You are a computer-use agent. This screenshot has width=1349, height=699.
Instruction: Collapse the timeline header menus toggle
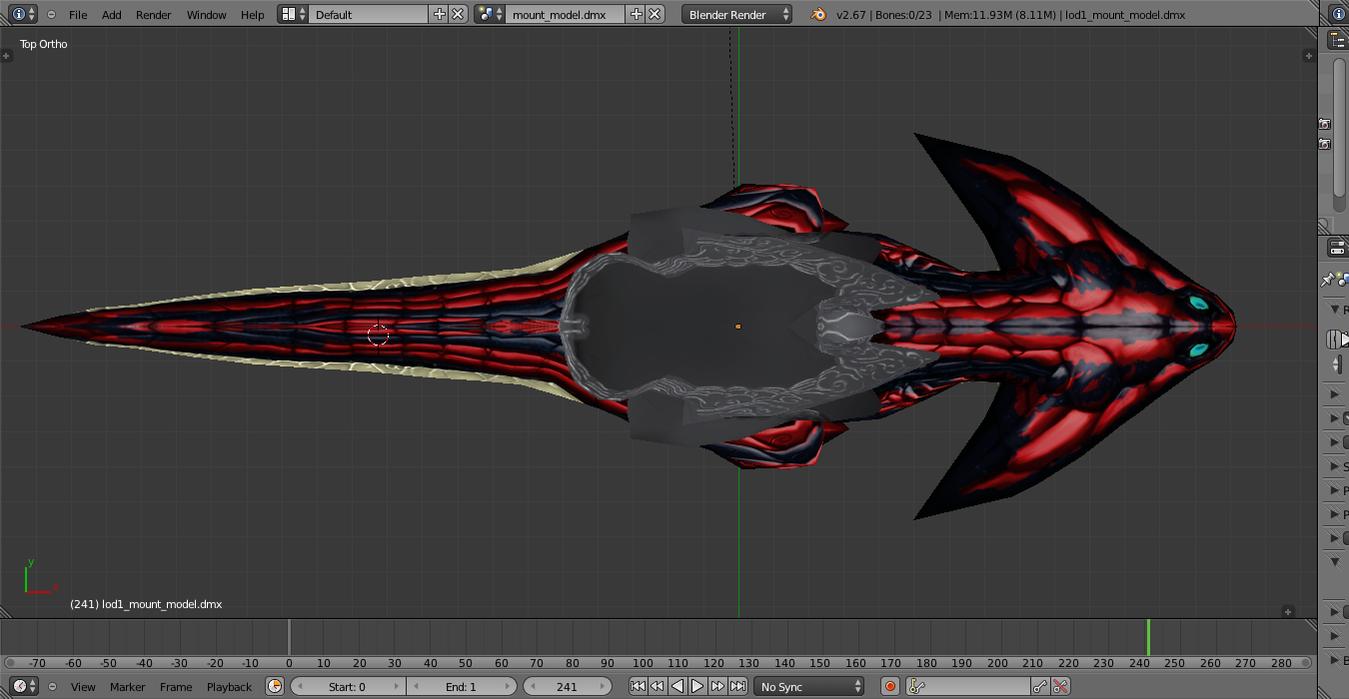[52, 686]
